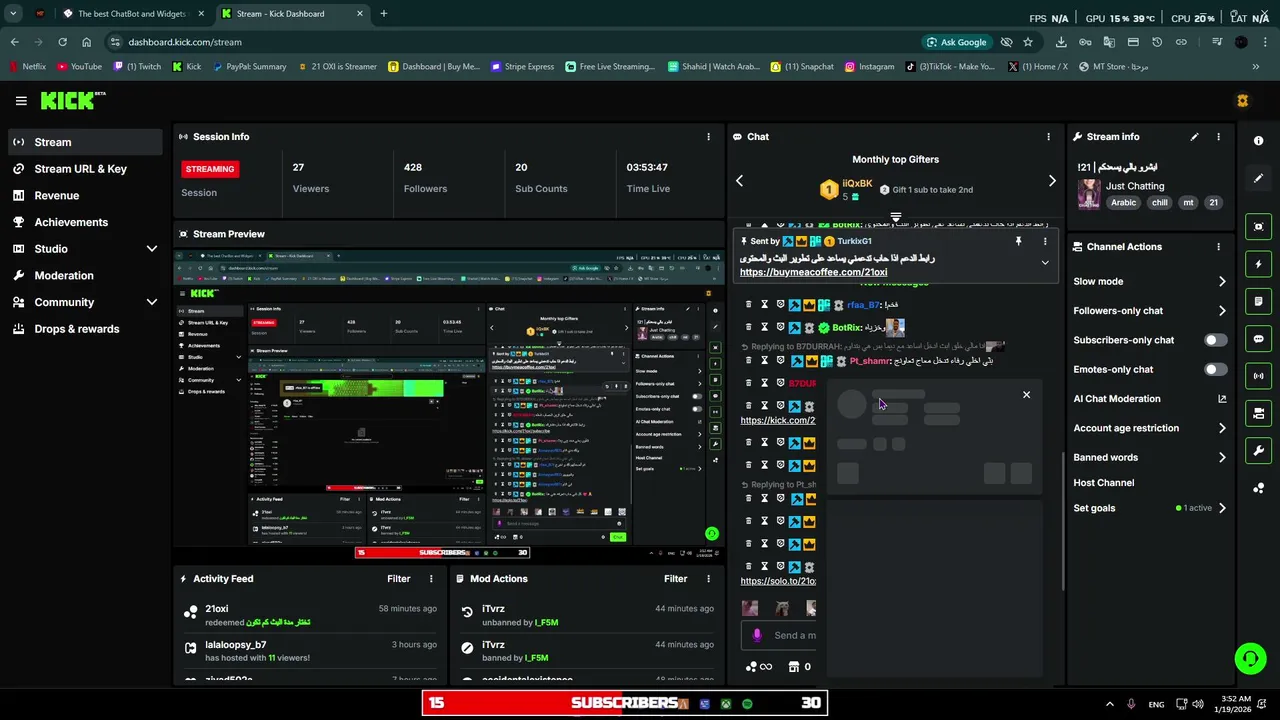The width and height of the screenshot is (1280, 720).
Task: Toggle the lightning bolt widget in right rail
Action: (1258, 264)
